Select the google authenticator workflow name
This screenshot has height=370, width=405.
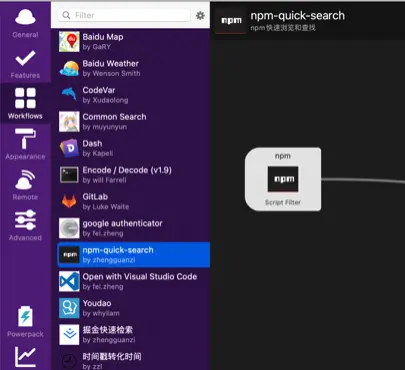122,224
